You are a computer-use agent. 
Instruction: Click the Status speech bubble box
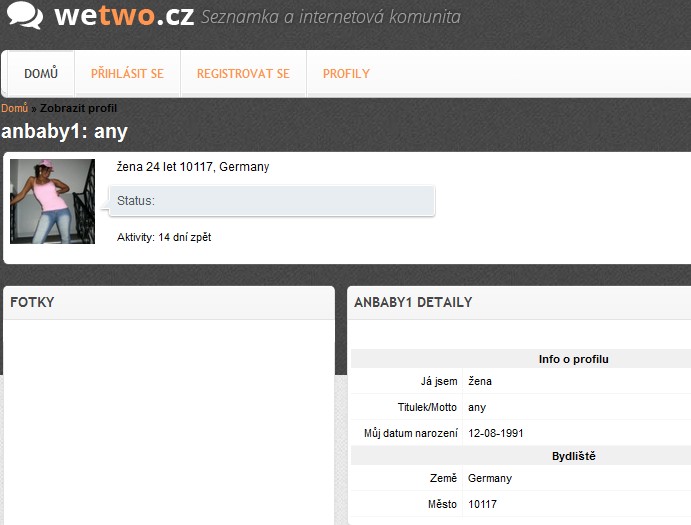pyautogui.click(x=272, y=201)
